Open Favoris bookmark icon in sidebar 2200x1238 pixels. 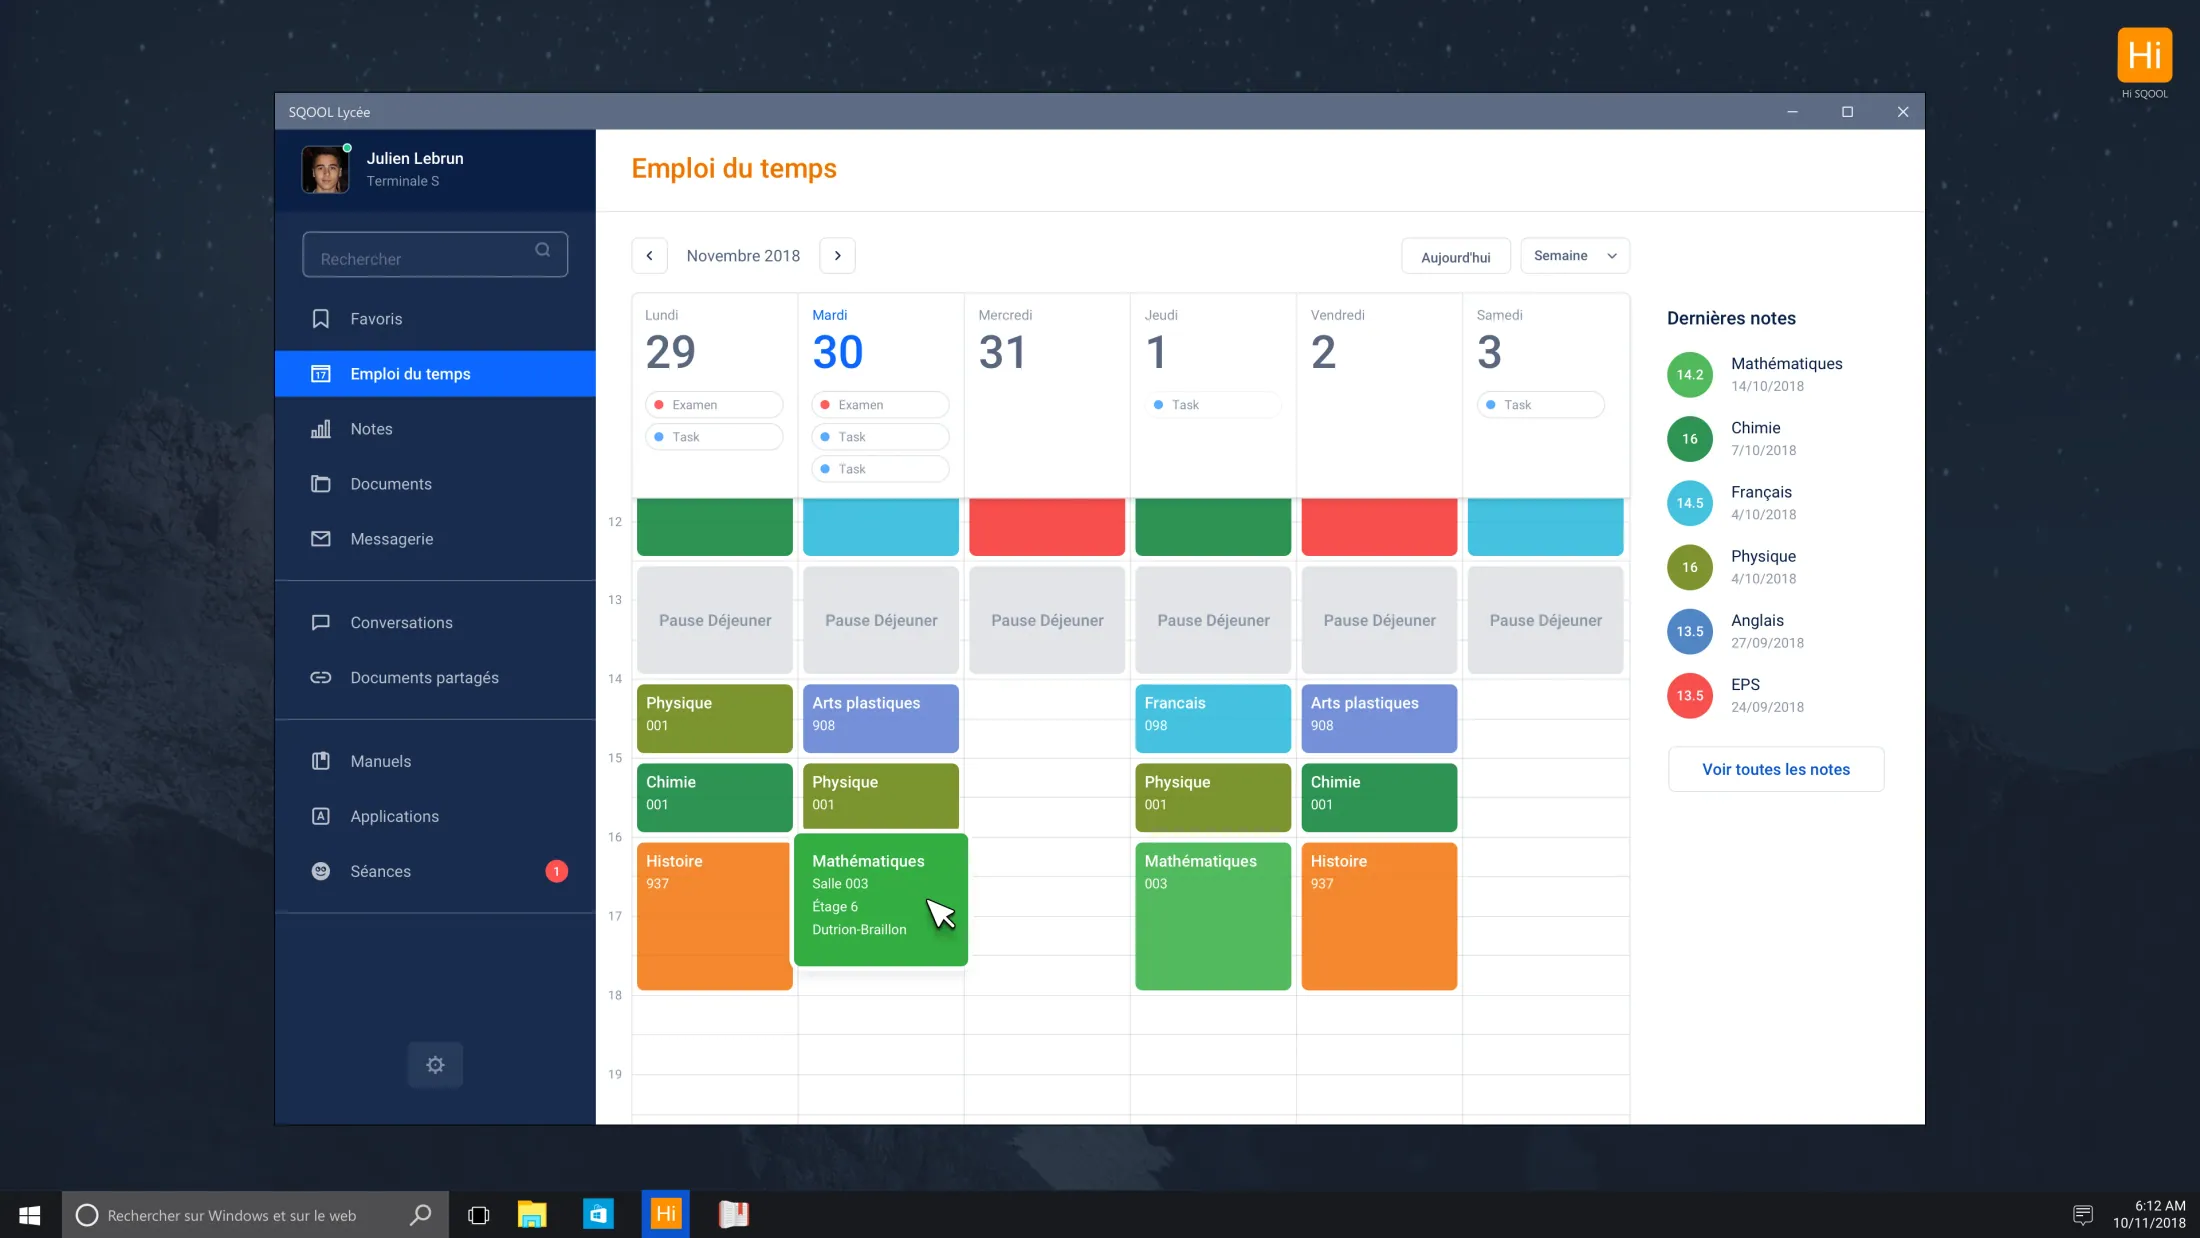coord(320,319)
